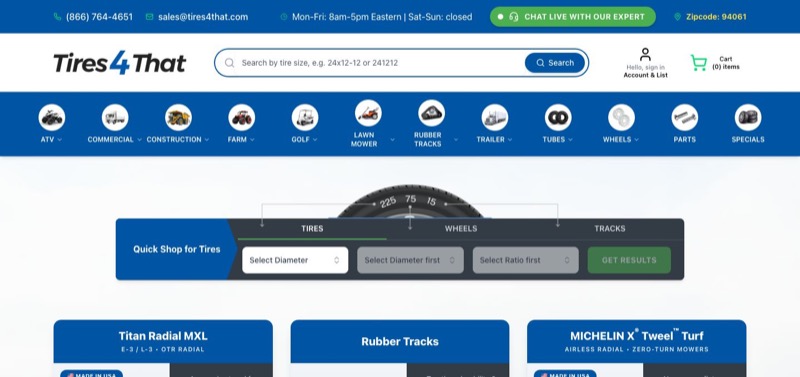Call phone number (866) 764-4651
This screenshot has height=377, width=800.
(x=99, y=17)
